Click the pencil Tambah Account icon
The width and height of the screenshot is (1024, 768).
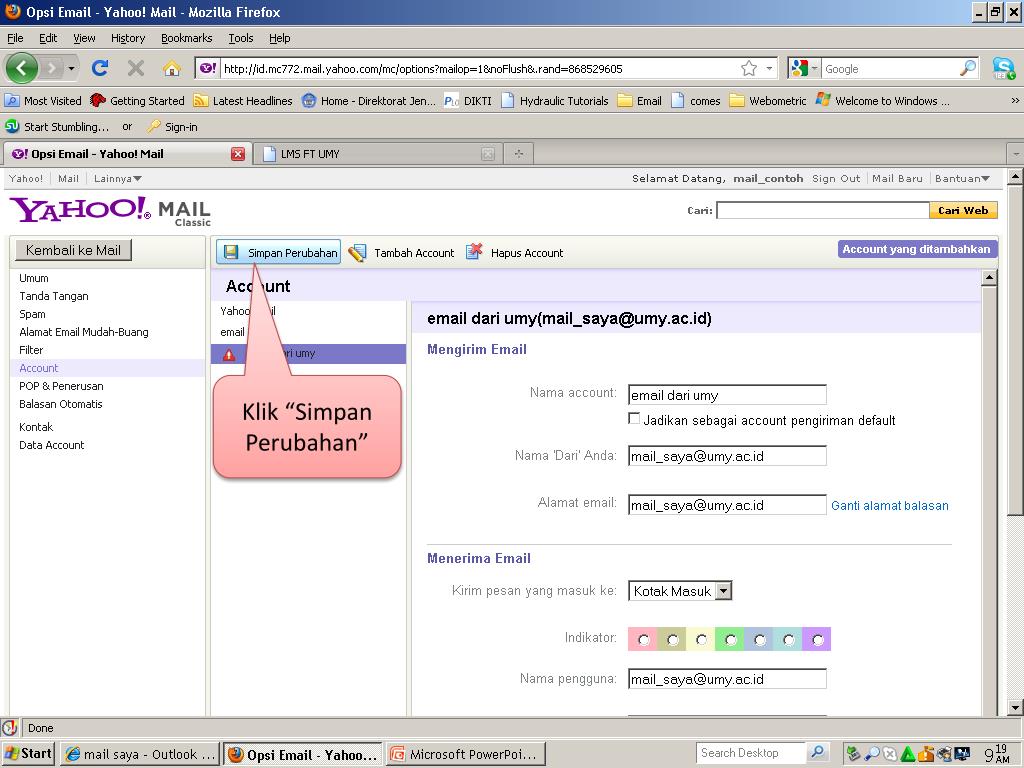pos(357,253)
